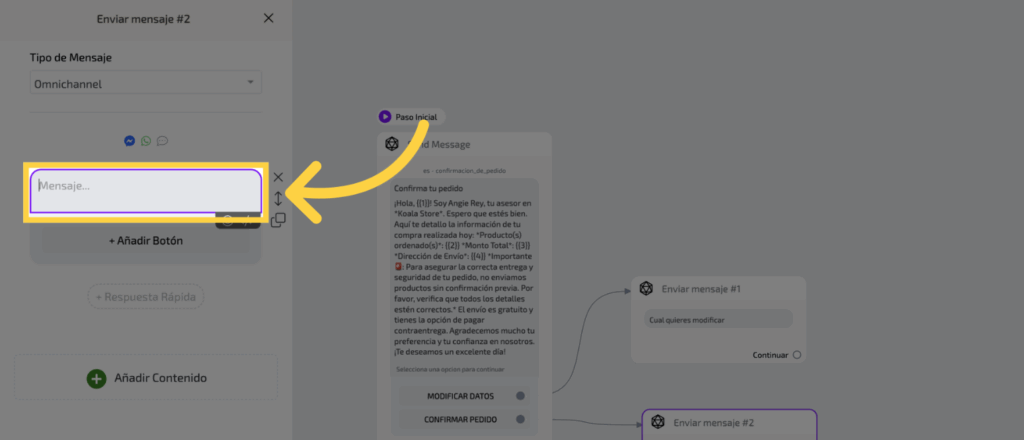1024x440 pixels.
Task: Select the MODIFICAR DATOS connector dot
Action: pos(520,396)
